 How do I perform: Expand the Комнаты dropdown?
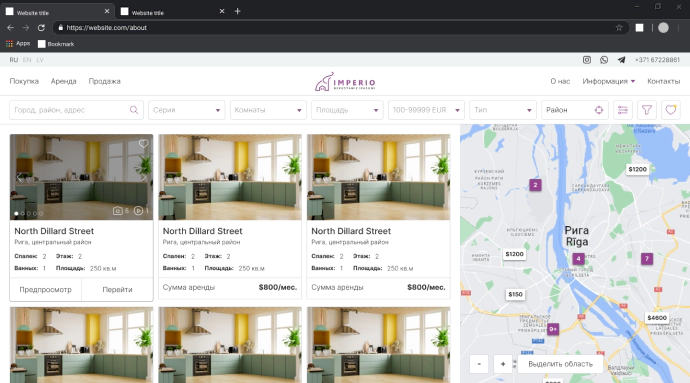point(268,110)
